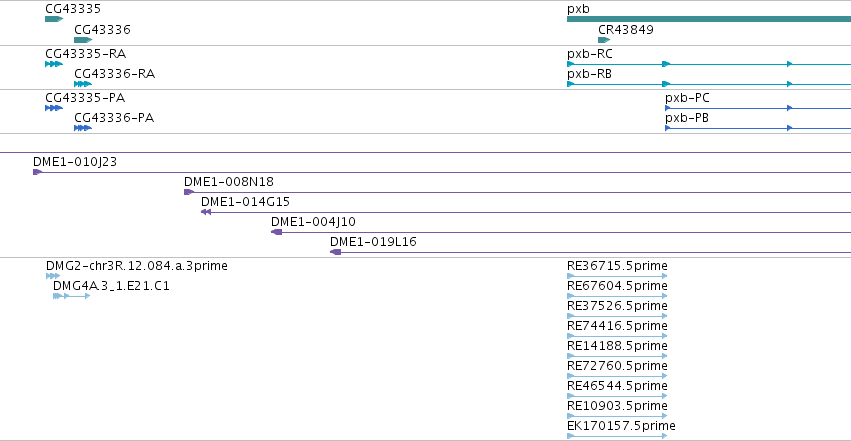Viewport: 851px width, 441px height.
Task: Click the small teal arrow under CR43849
Action: click(604, 40)
